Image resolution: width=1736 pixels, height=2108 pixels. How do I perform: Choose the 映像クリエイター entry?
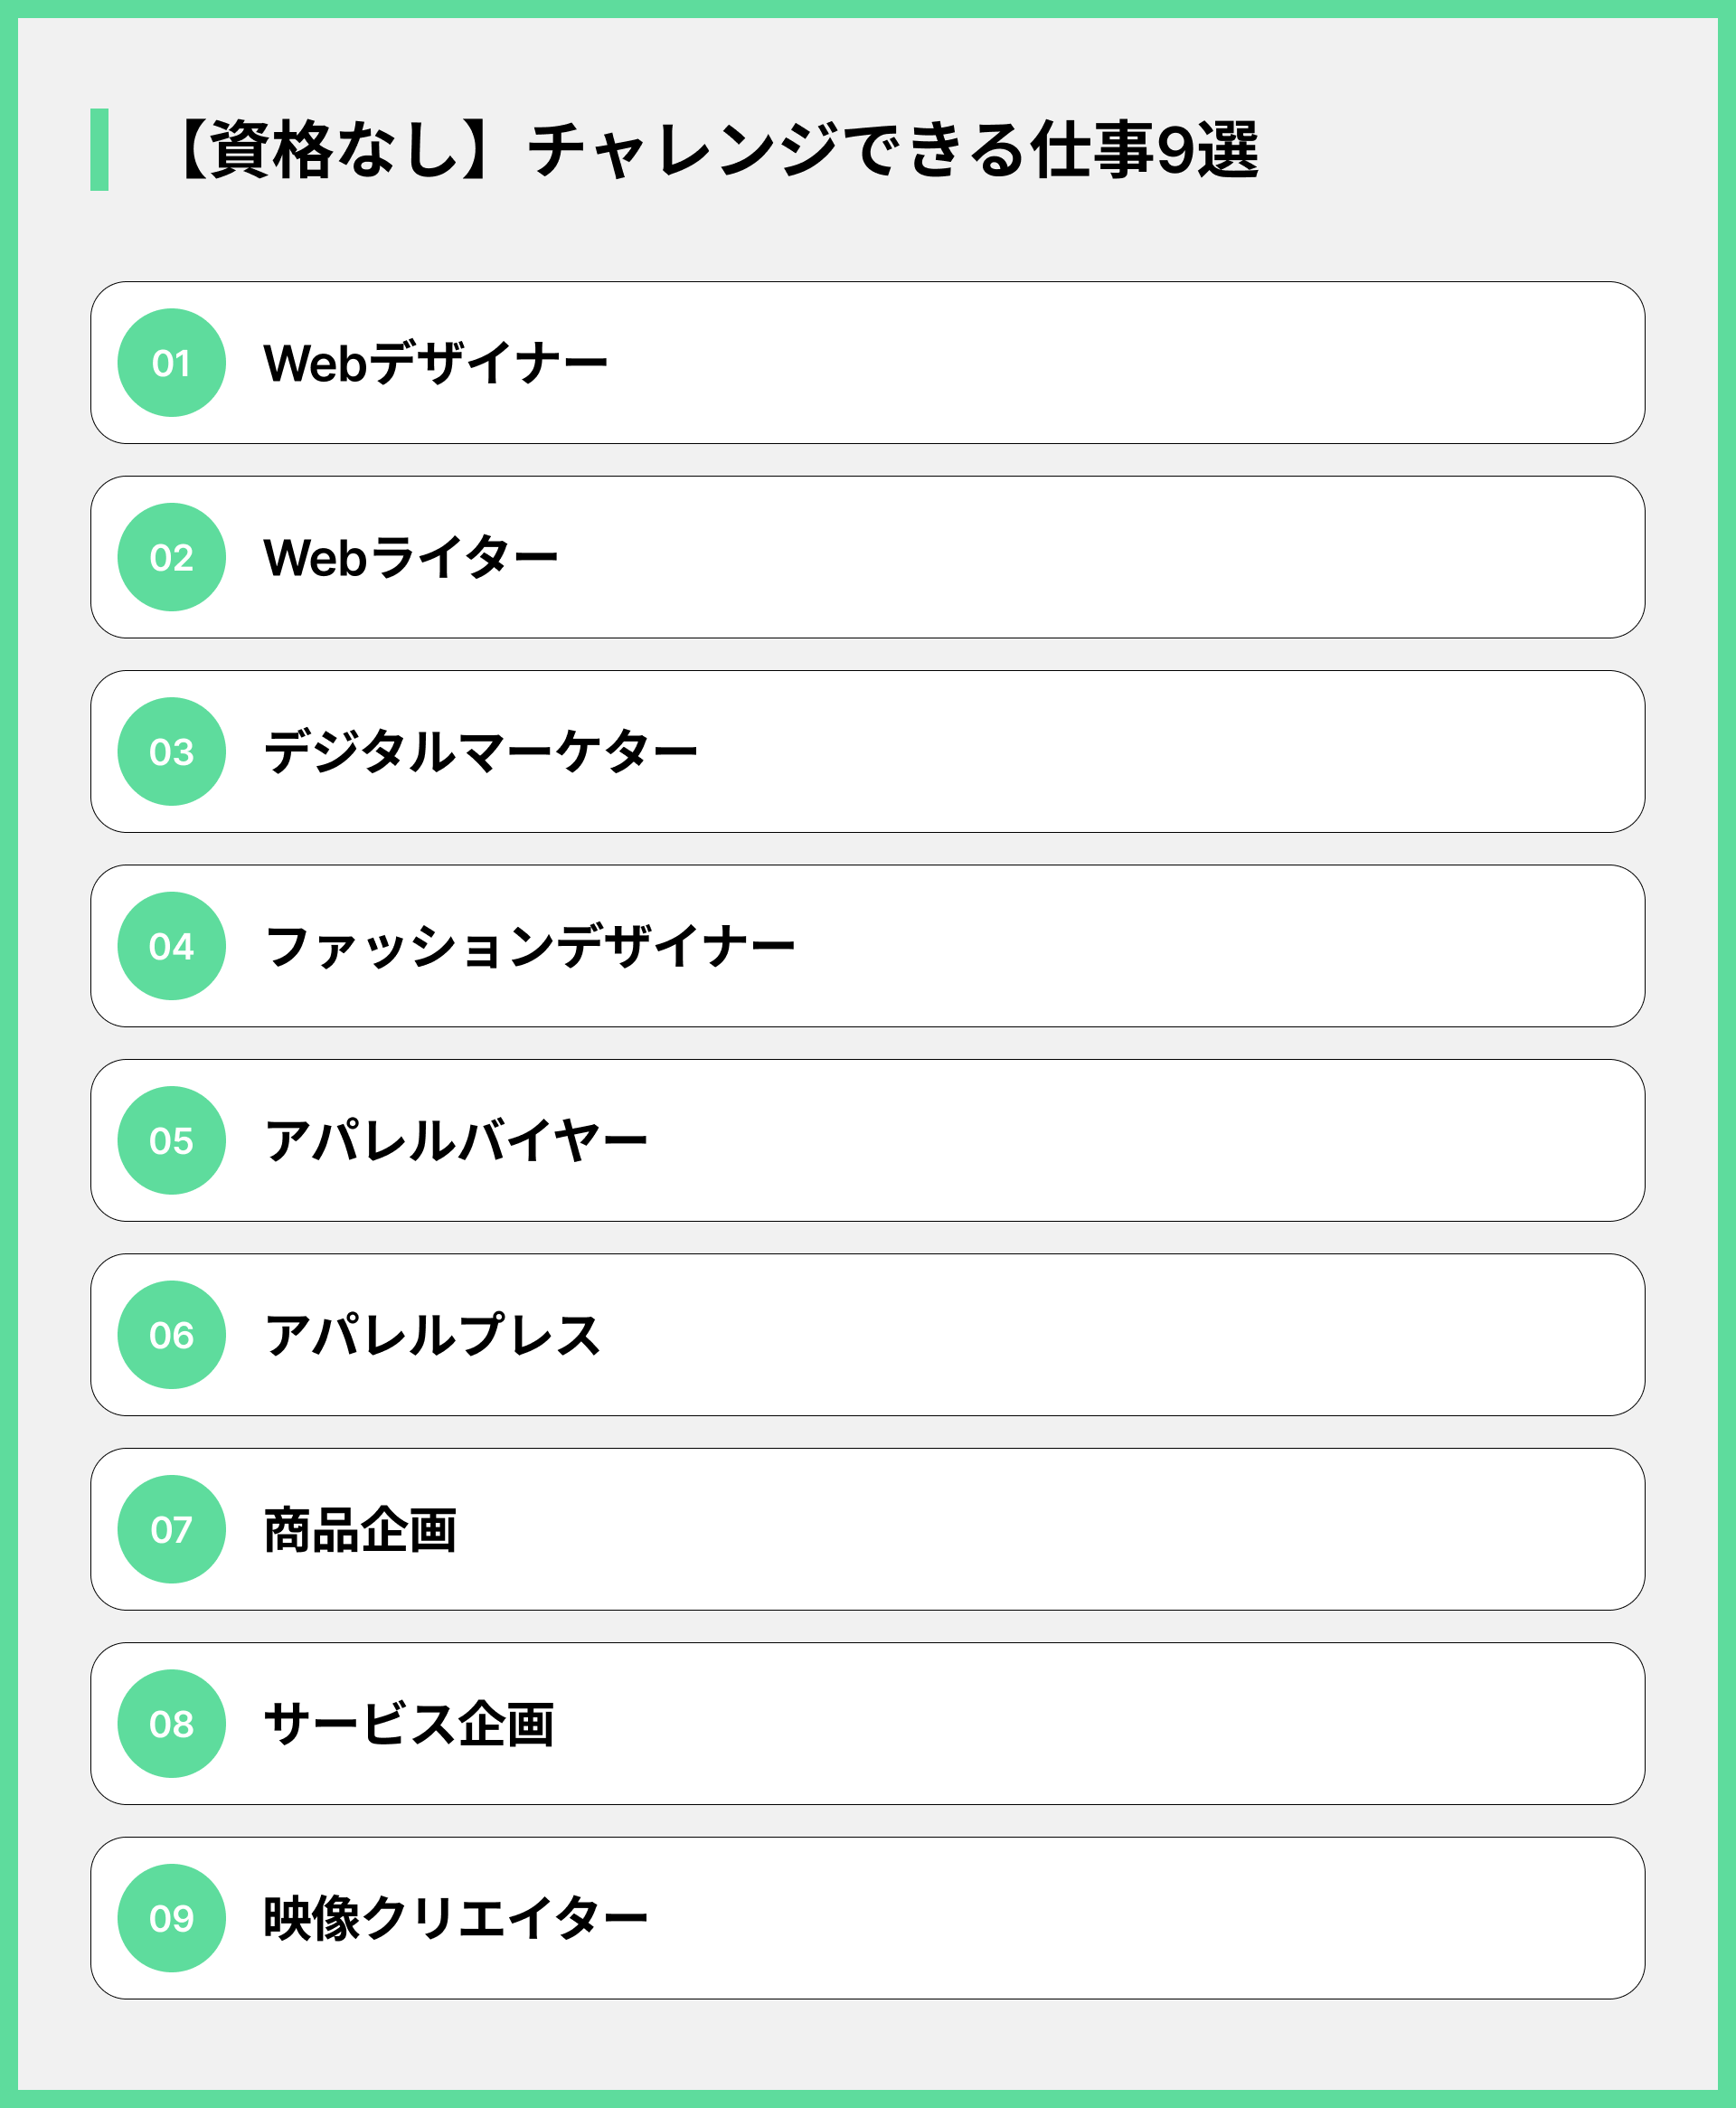pyautogui.click(x=455, y=1918)
